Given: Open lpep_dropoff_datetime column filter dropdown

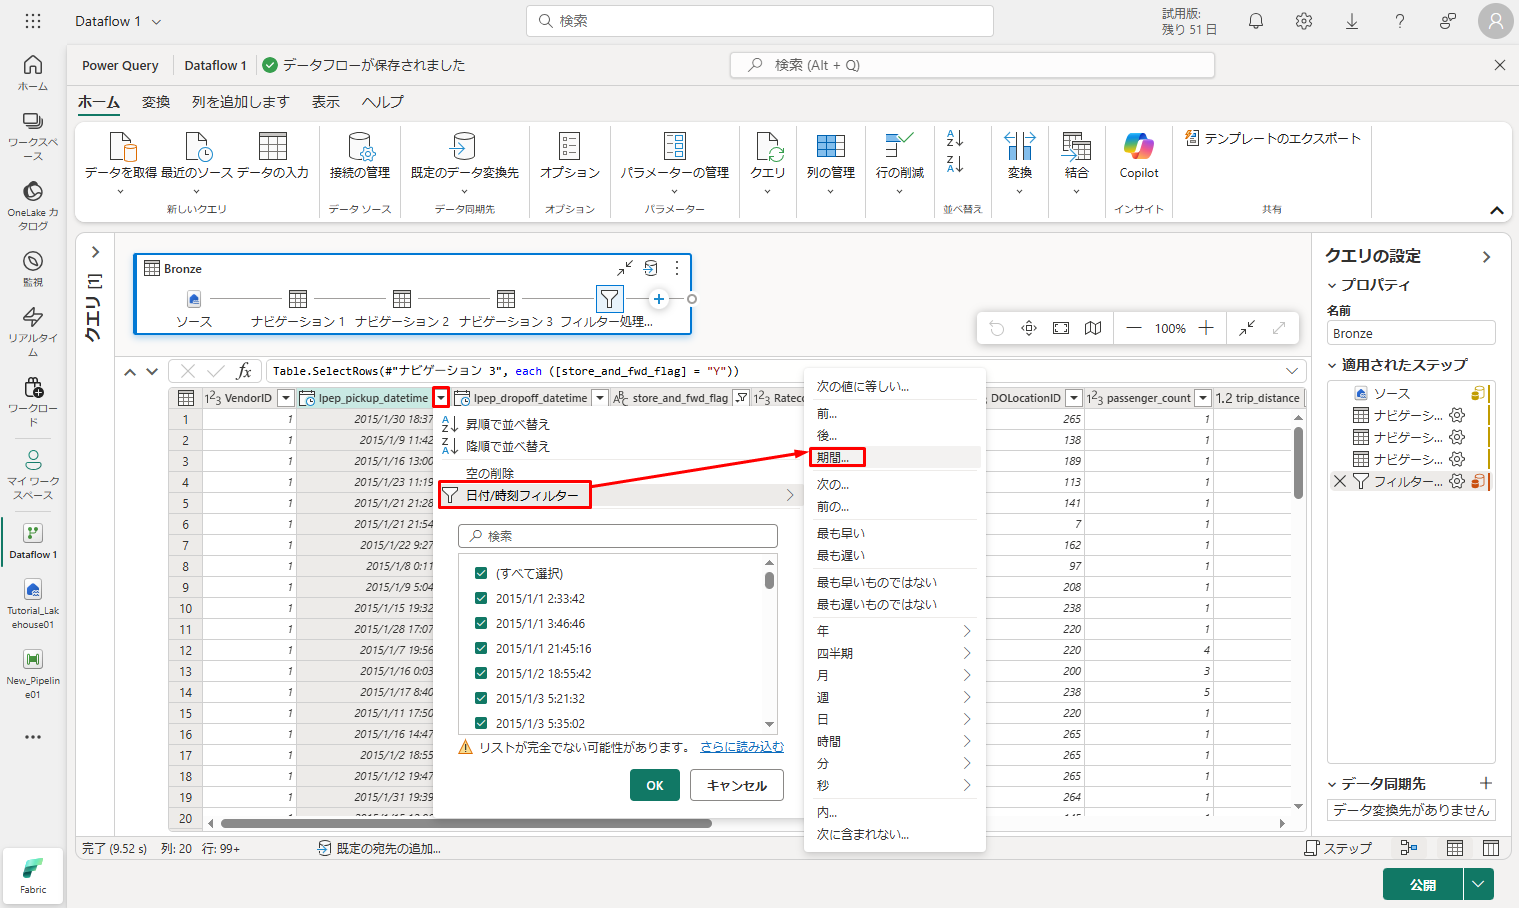Looking at the screenshot, I should (x=600, y=398).
